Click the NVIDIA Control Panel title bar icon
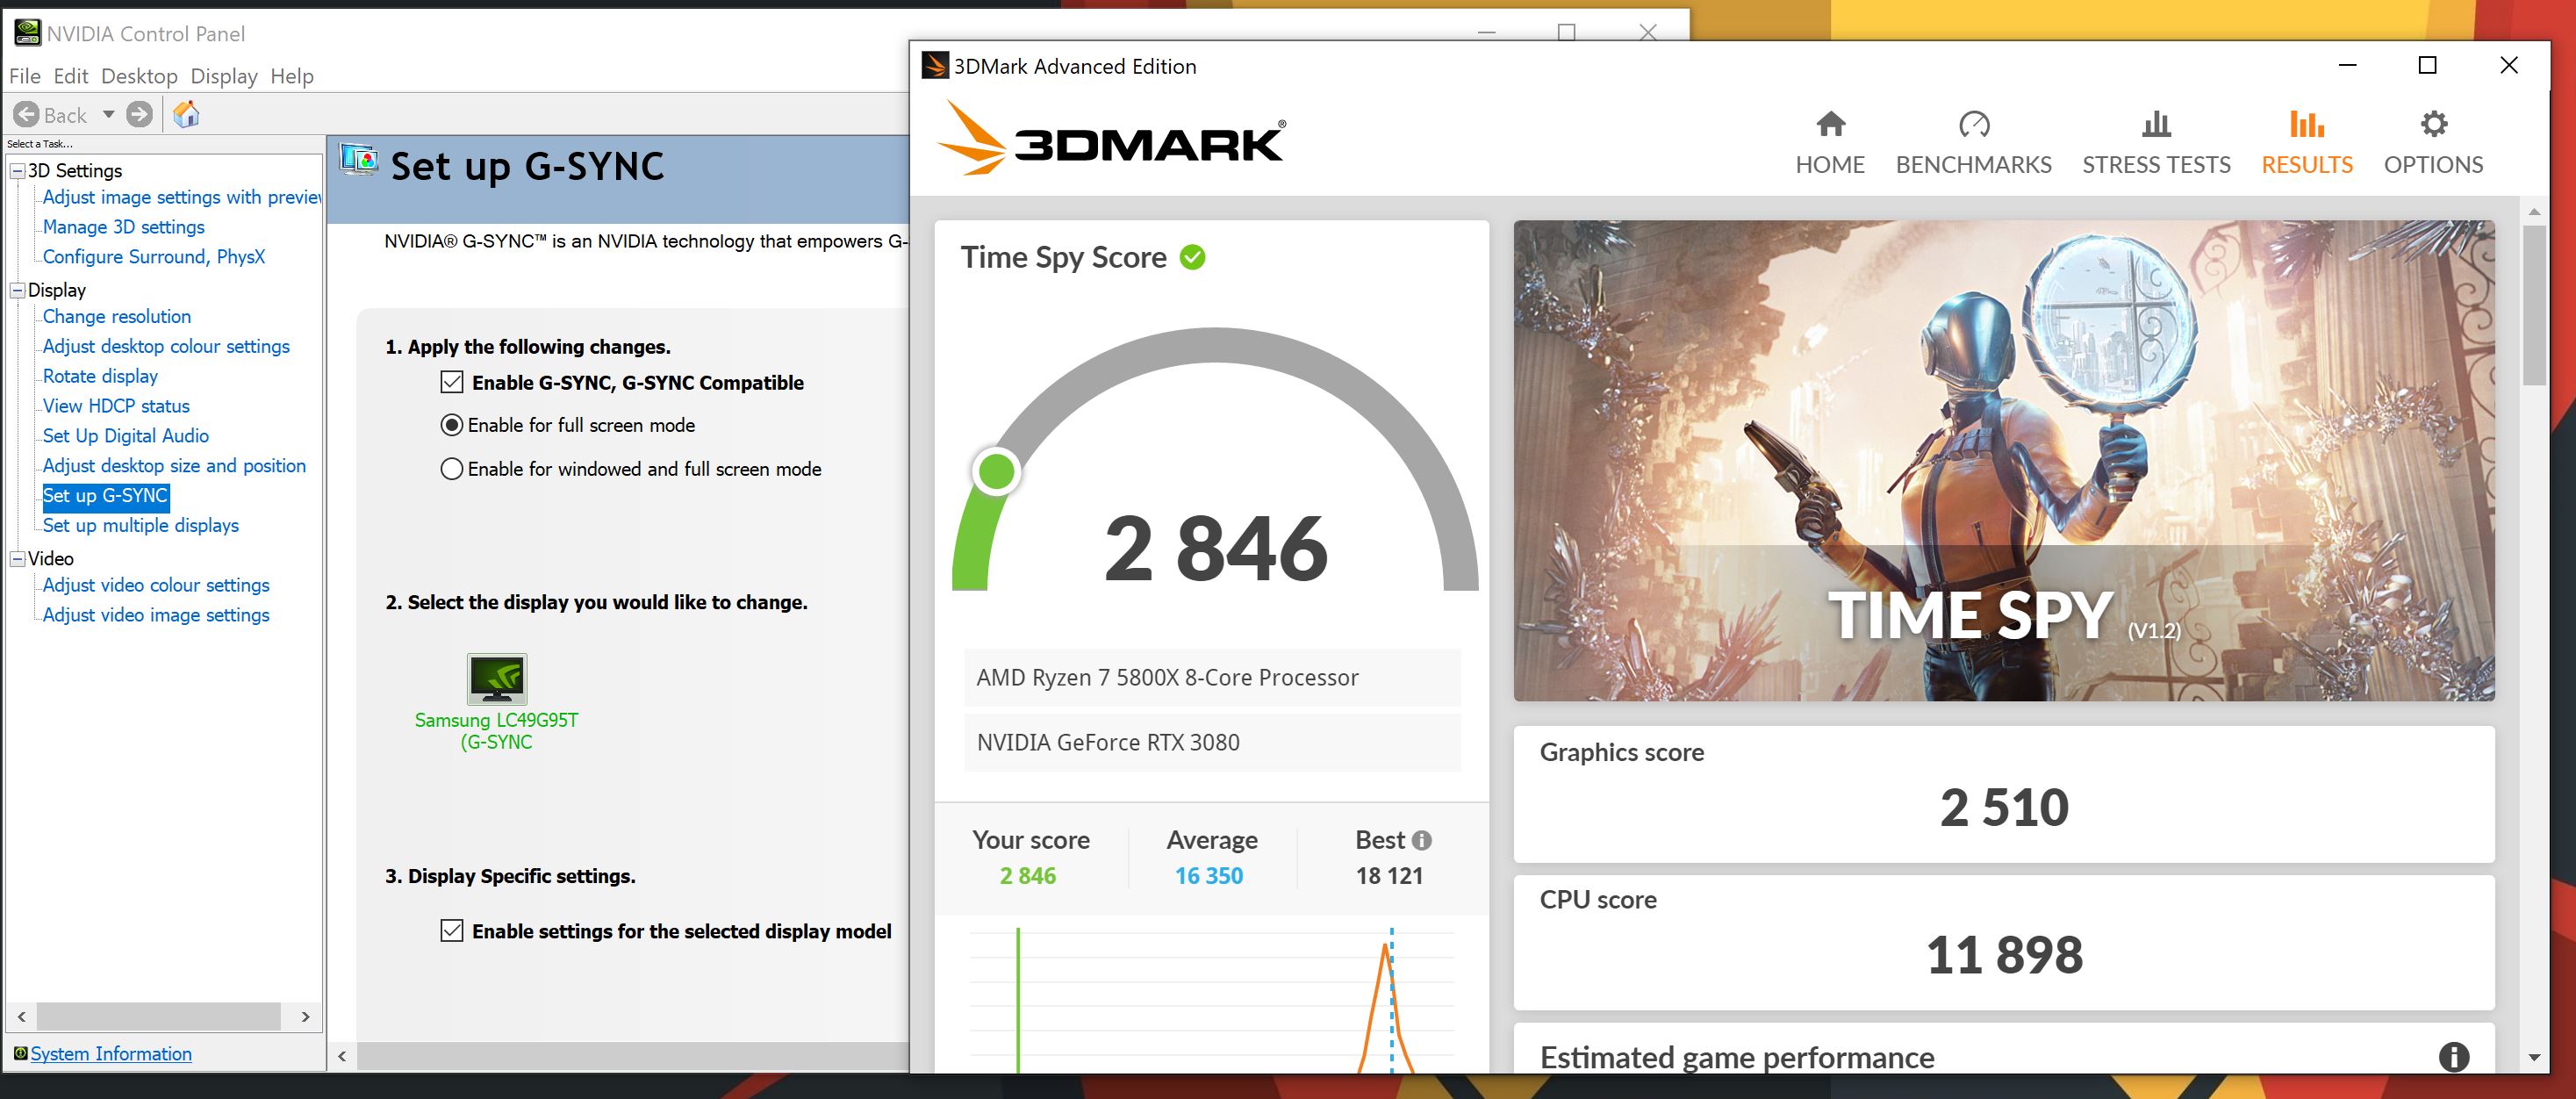The width and height of the screenshot is (2576, 1099). click(27, 33)
